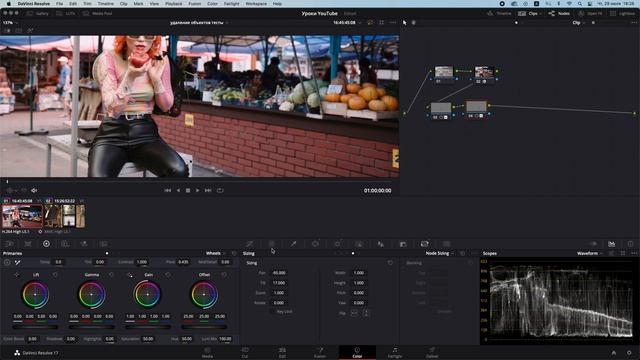Reset the Lift wheel
640x360 pixels.
[x=55, y=275]
